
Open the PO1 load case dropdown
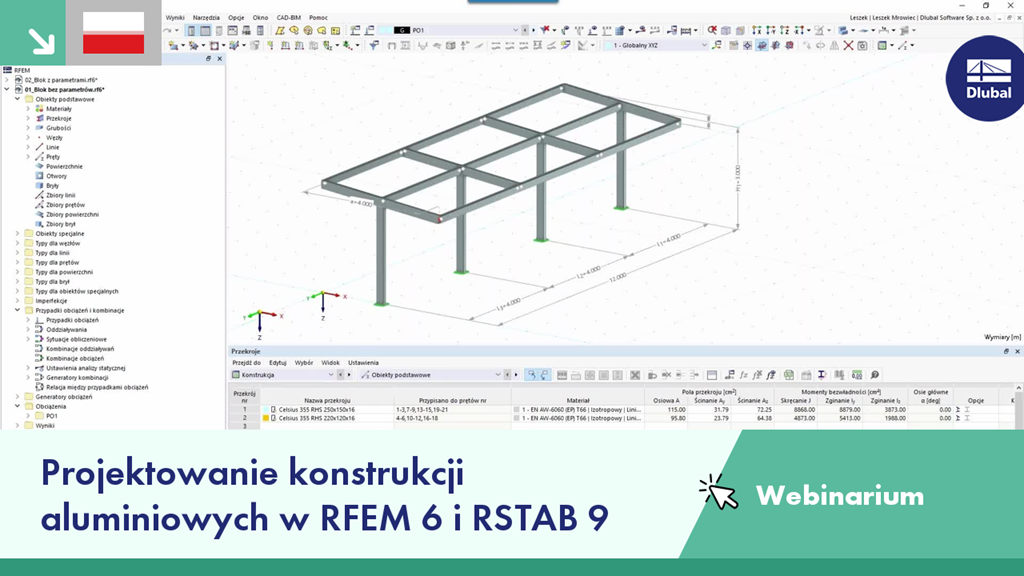coord(515,30)
